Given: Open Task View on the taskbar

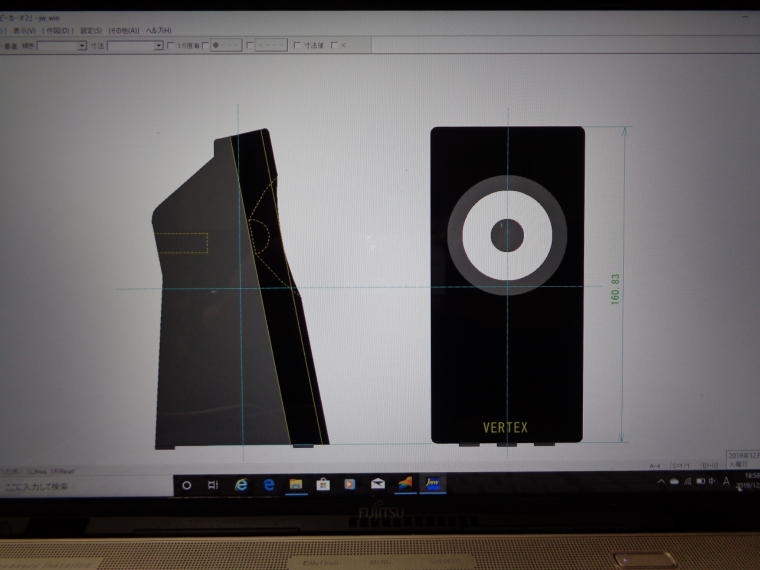Looking at the screenshot, I should 213,484.
